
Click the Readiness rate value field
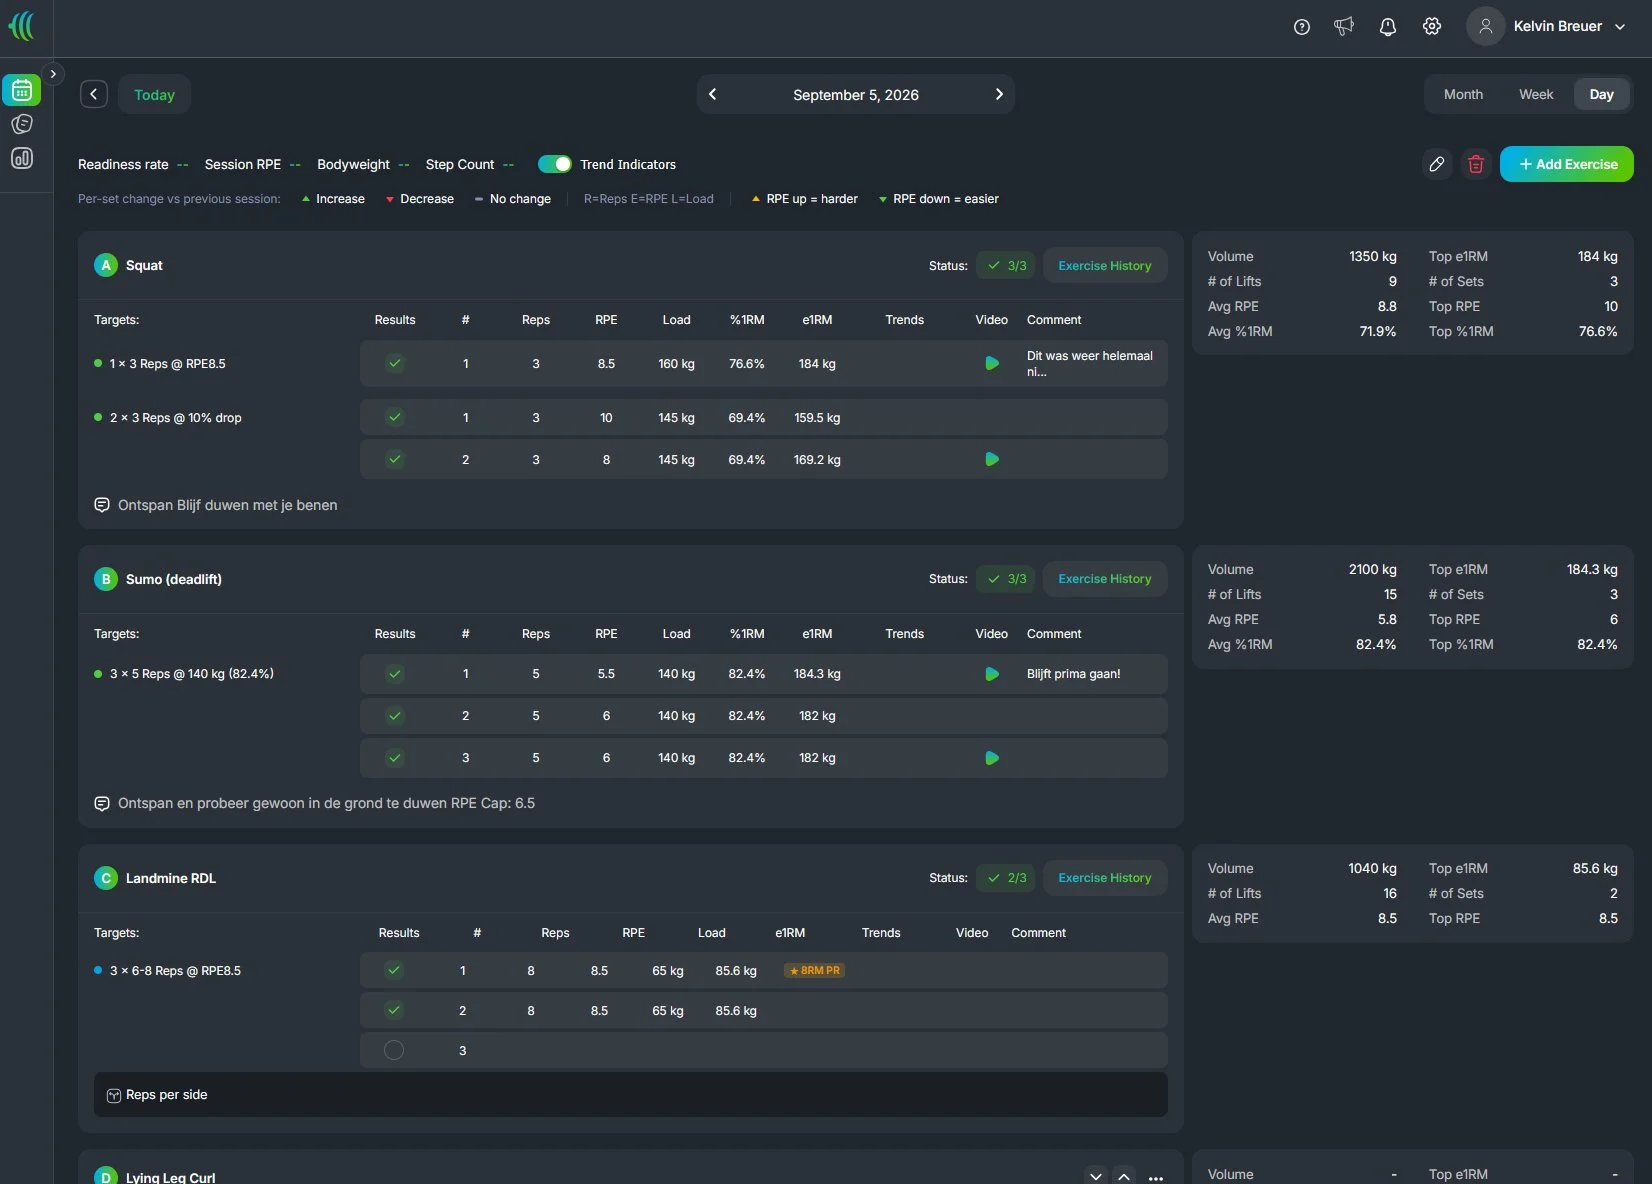pyautogui.click(x=182, y=164)
